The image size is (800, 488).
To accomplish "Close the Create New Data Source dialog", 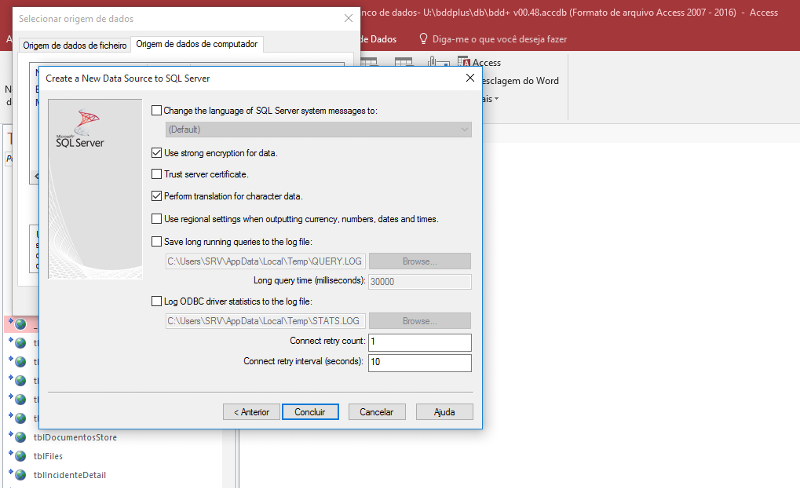I will tap(470, 78).
